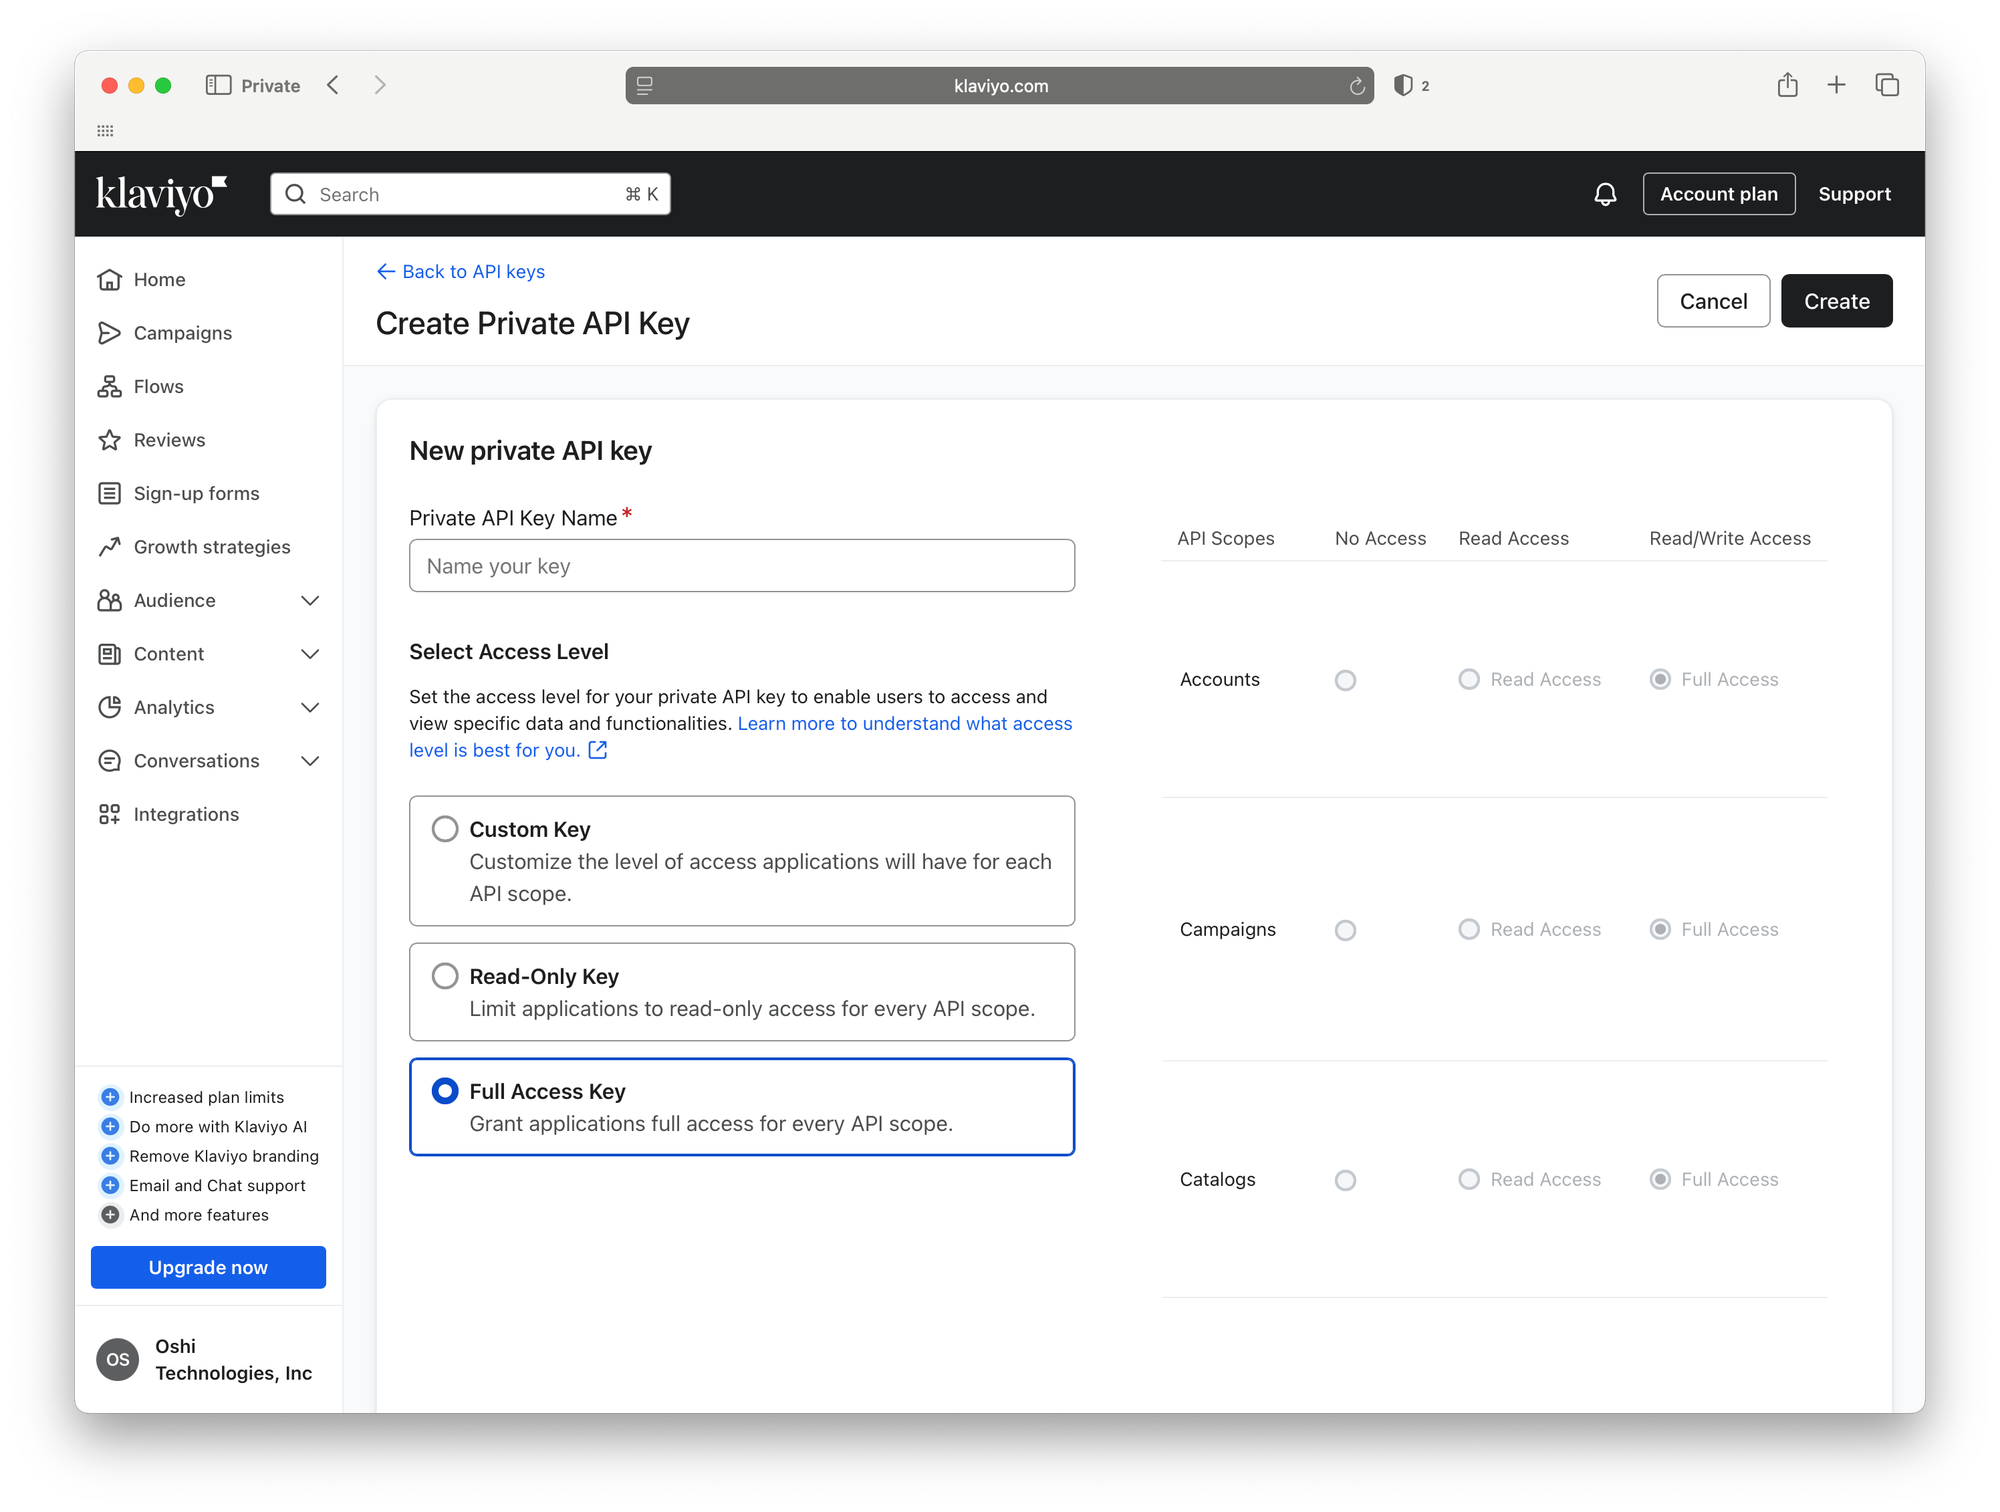Image resolution: width=2000 pixels, height=1512 pixels.
Task: Click the Upgrade now button
Action: (x=208, y=1267)
